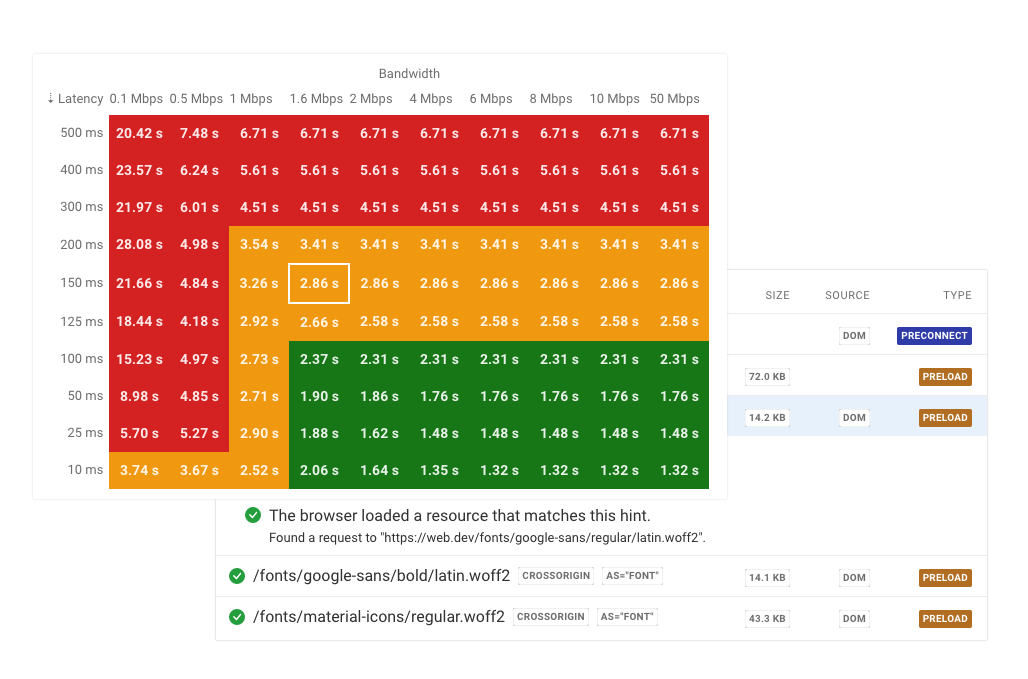
Task: Click green check icon for material-icons font
Action: pos(237,617)
